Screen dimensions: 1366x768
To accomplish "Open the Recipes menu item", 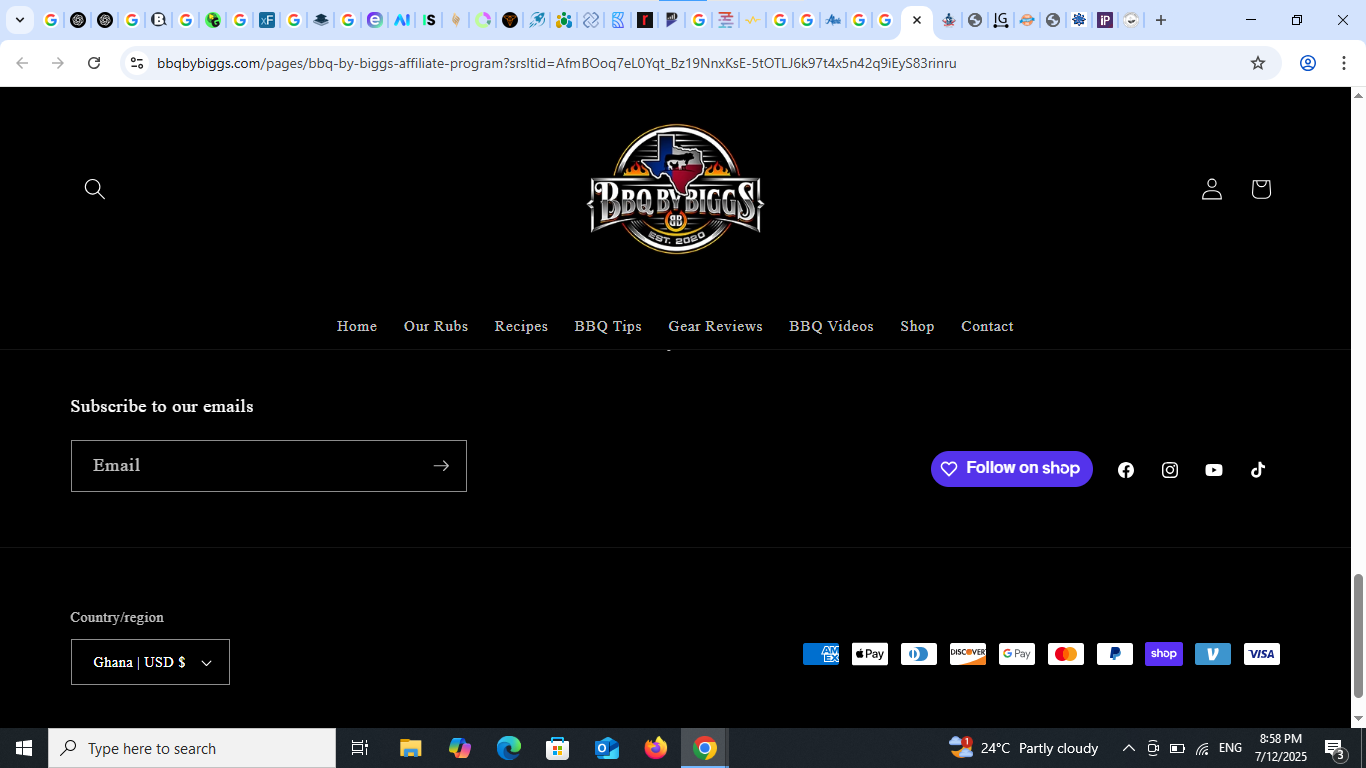I will tap(521, 326).
